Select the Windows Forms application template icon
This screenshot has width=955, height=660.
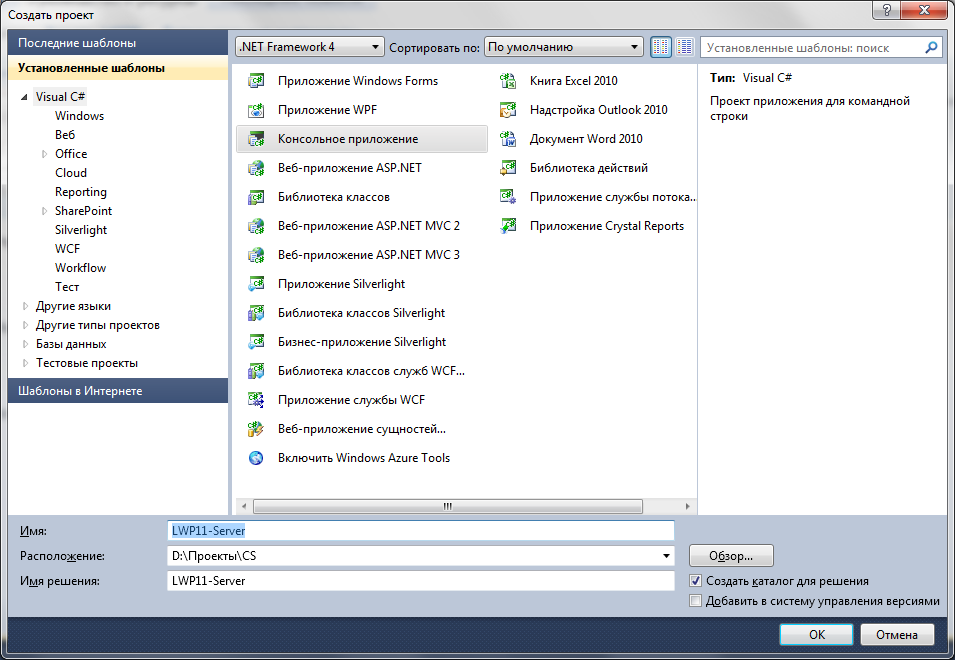(256, 80)
